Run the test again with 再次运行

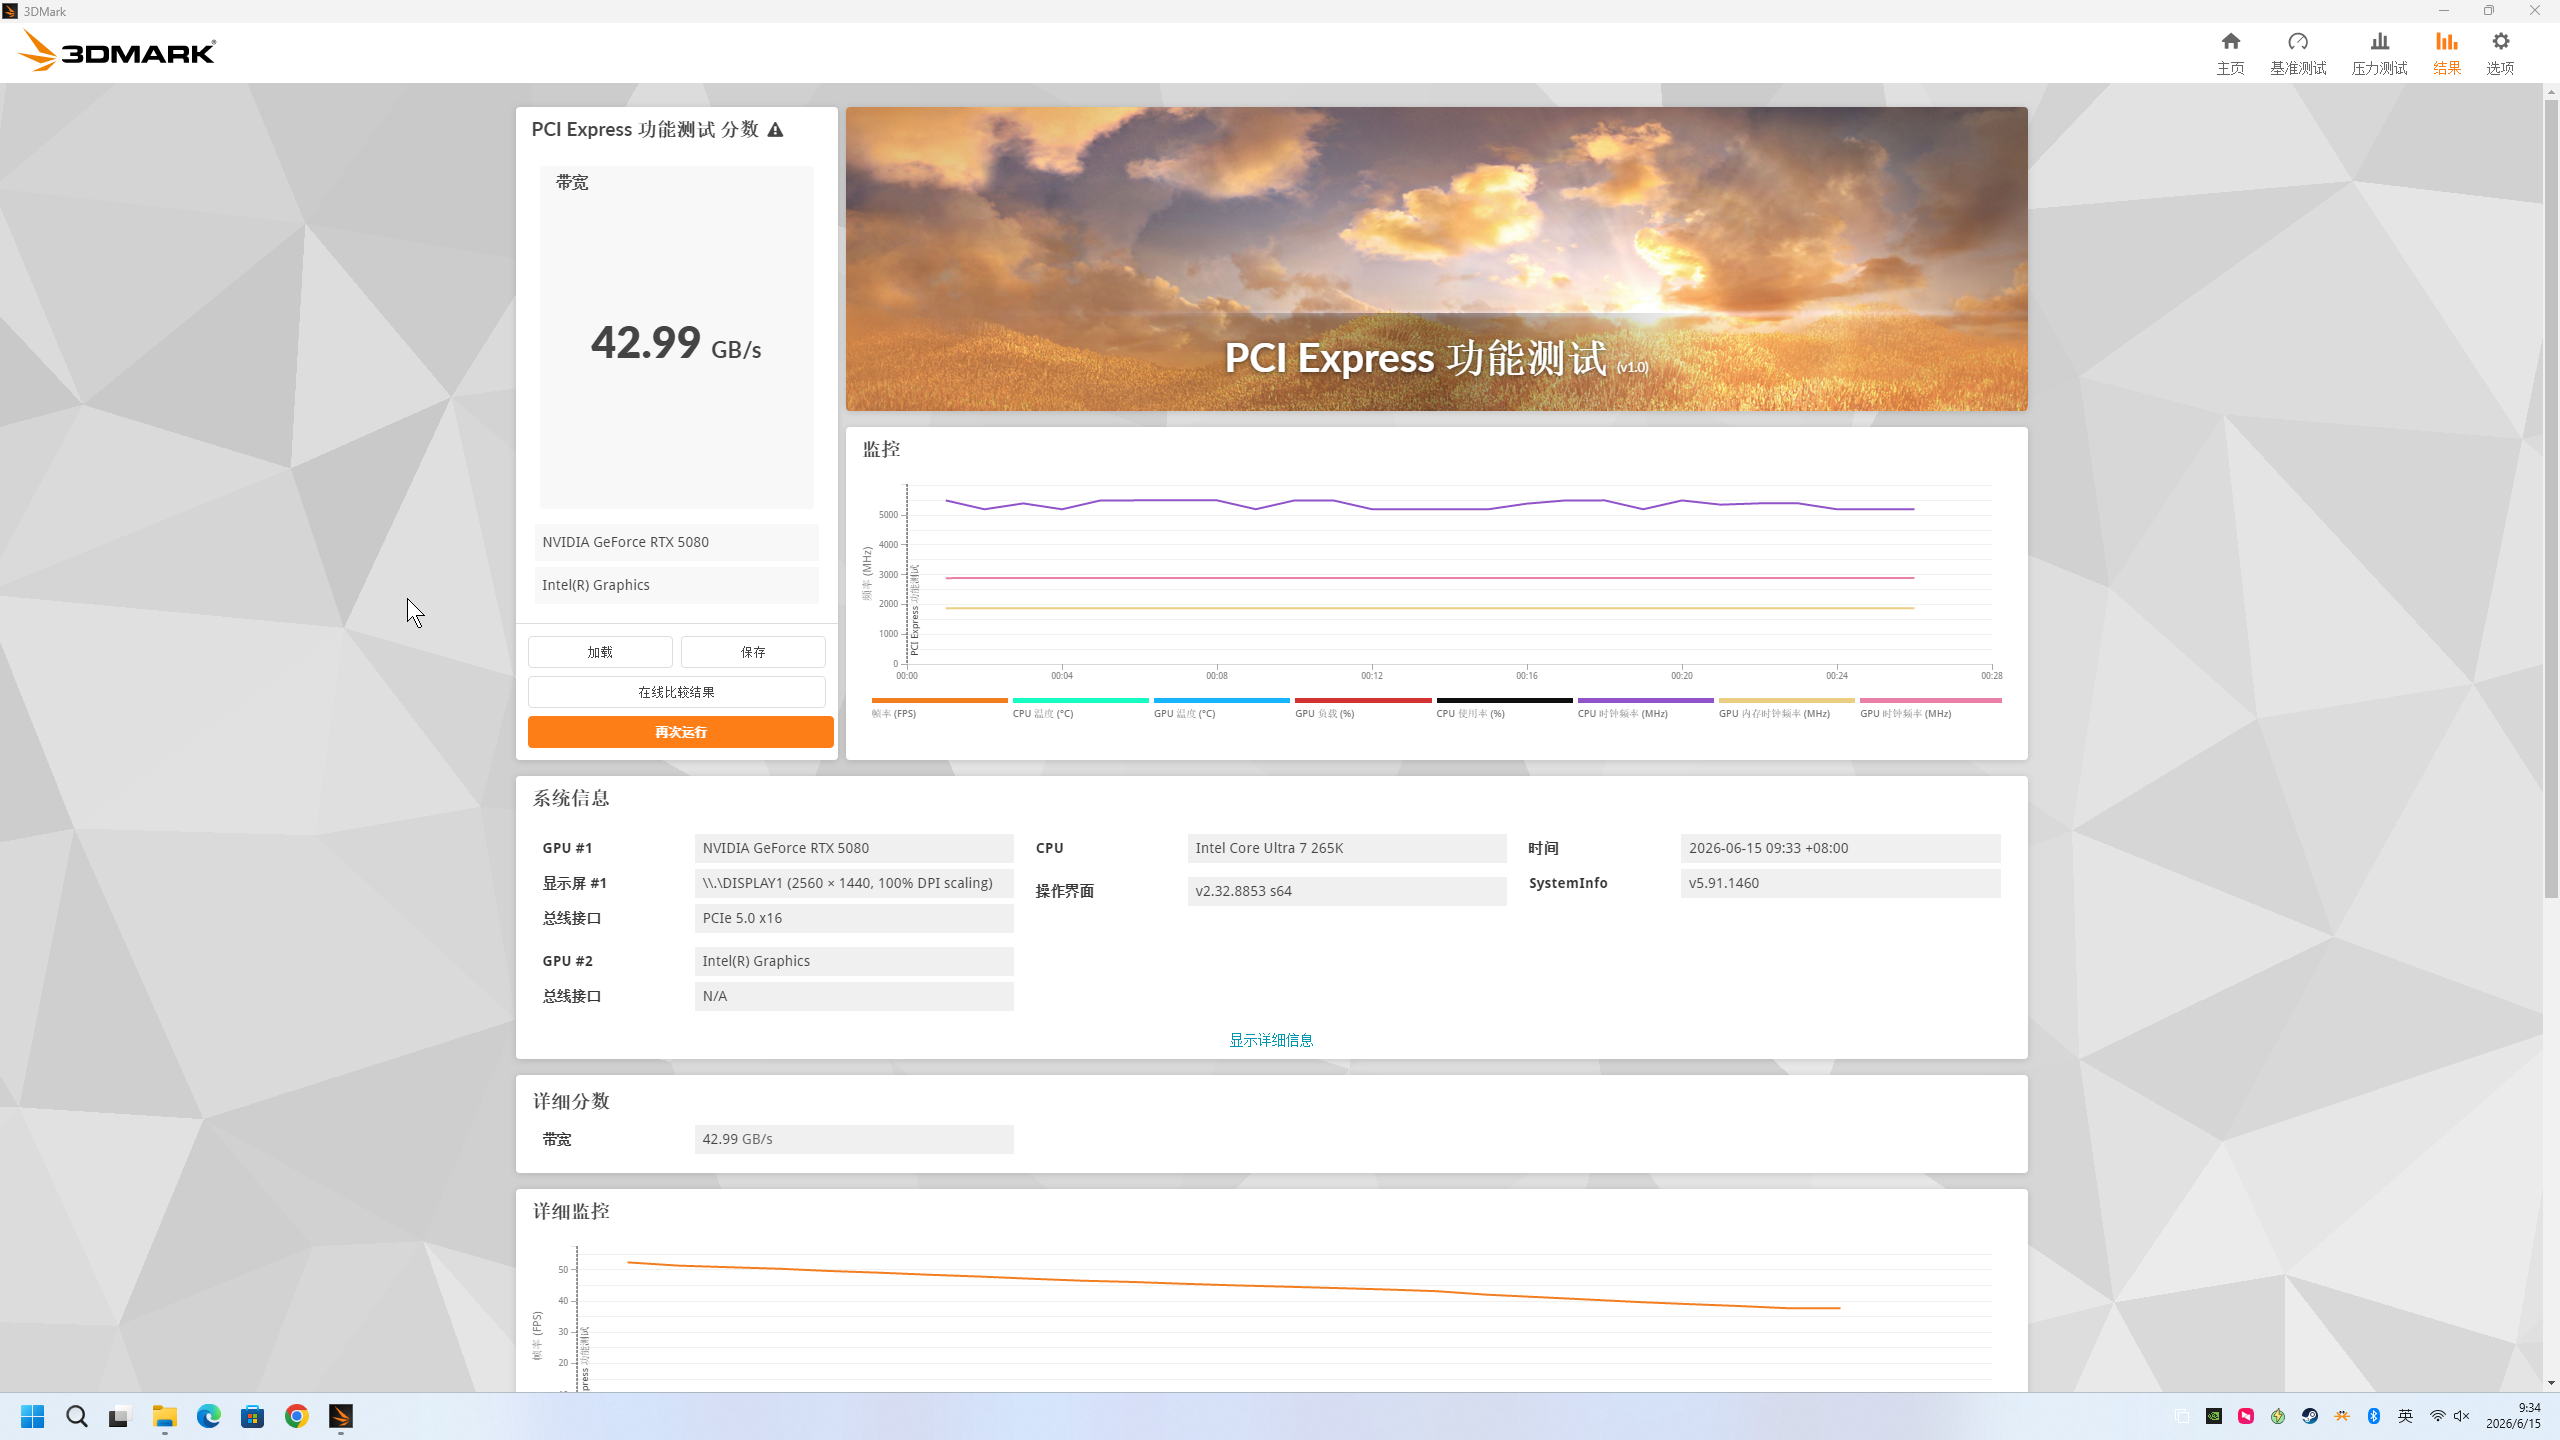[680, 732]
